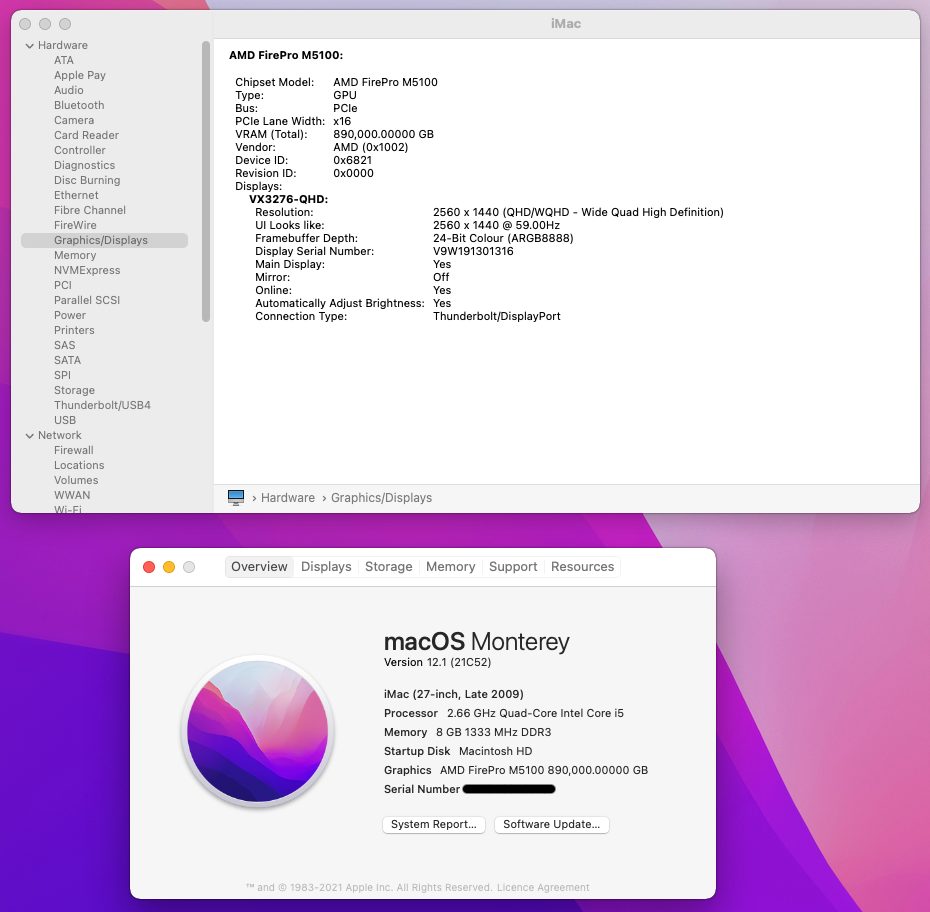Select ATA in the Hardware list

(x=64, y=60)
